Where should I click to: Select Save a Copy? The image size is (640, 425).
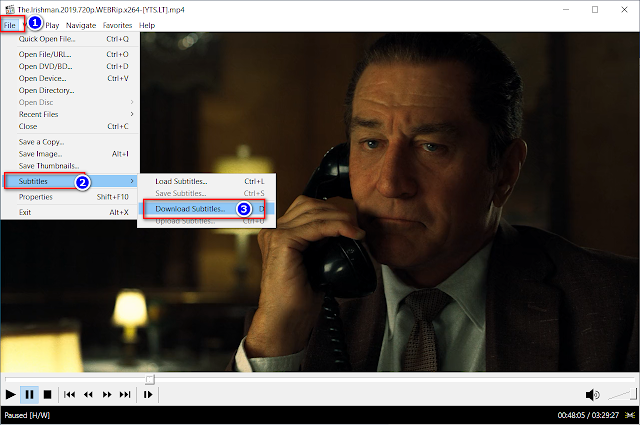pos(71,142)
